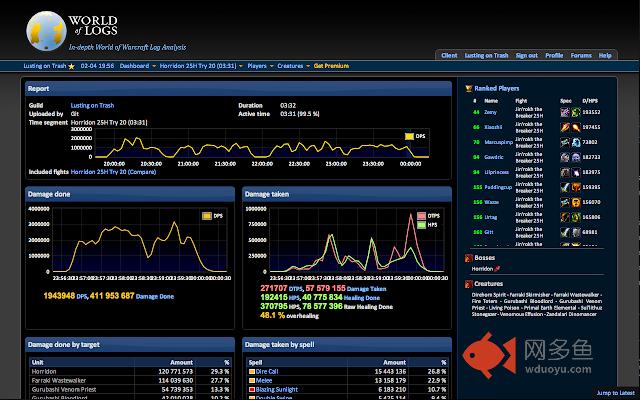Click the Damage taken DTPS/HPS chart
This screenshot has width=640, height=400.
click(357, 240)
